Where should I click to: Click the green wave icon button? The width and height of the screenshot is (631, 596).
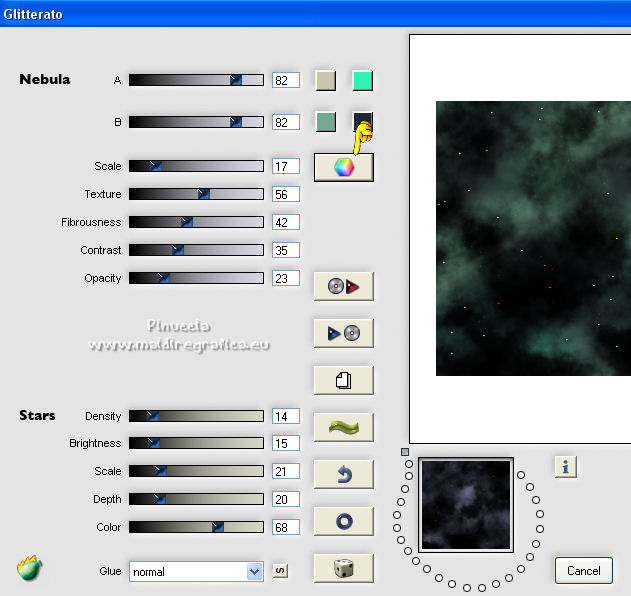tap(343, 427)
